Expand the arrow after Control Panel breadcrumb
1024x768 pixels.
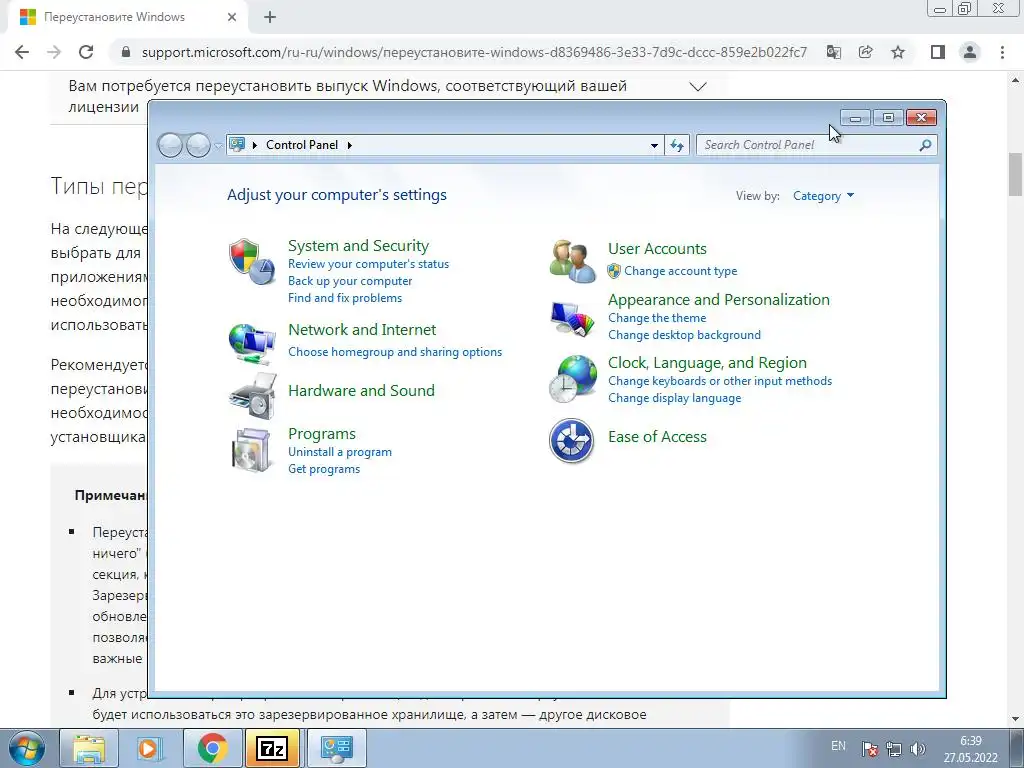point(349,145)
